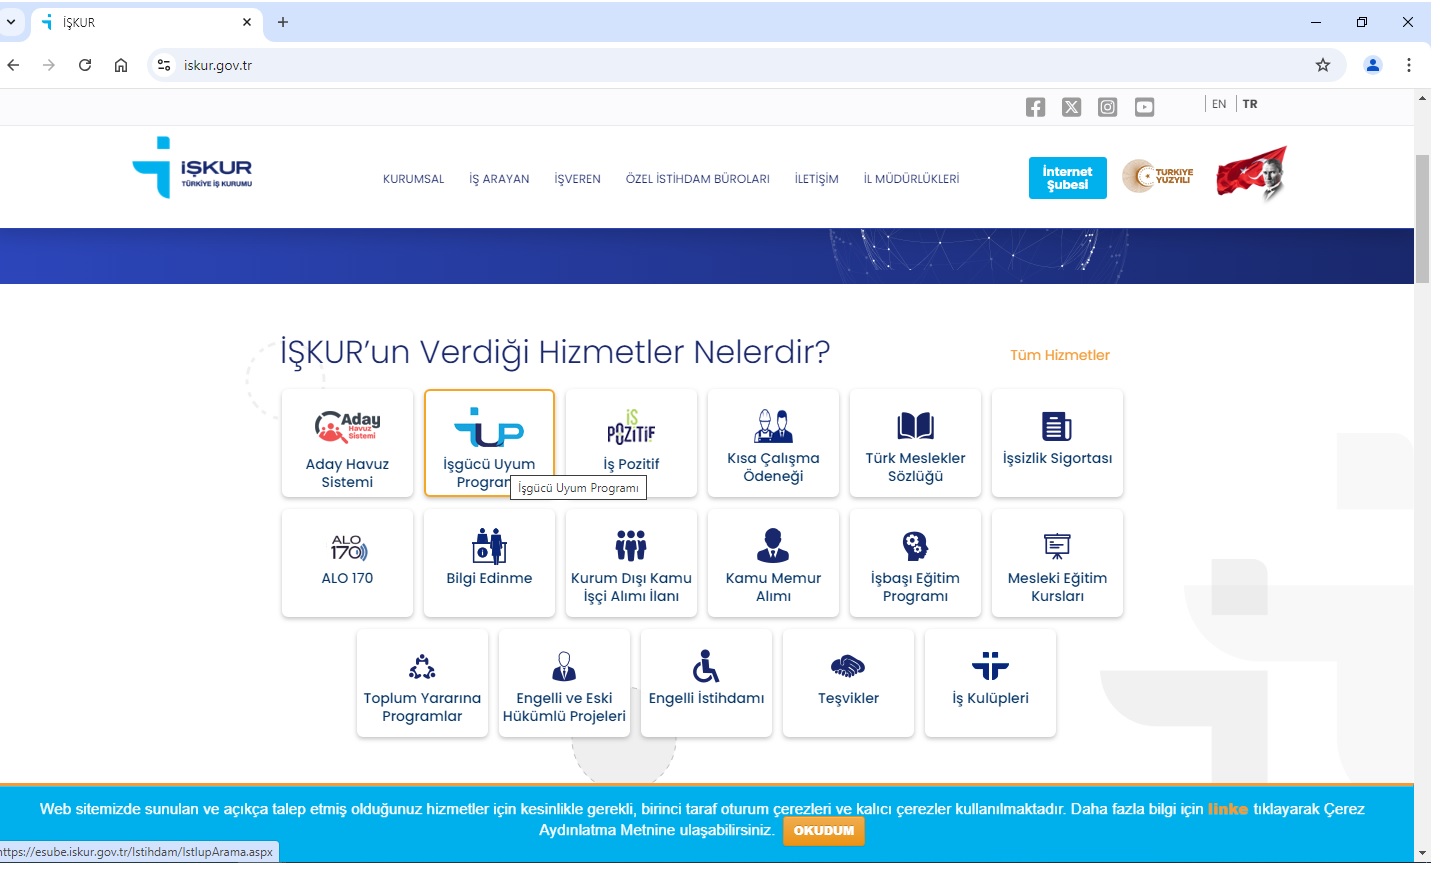Switch site language to TR
The width and height of the screenshot is (1440, 872).
(1250, 104)
